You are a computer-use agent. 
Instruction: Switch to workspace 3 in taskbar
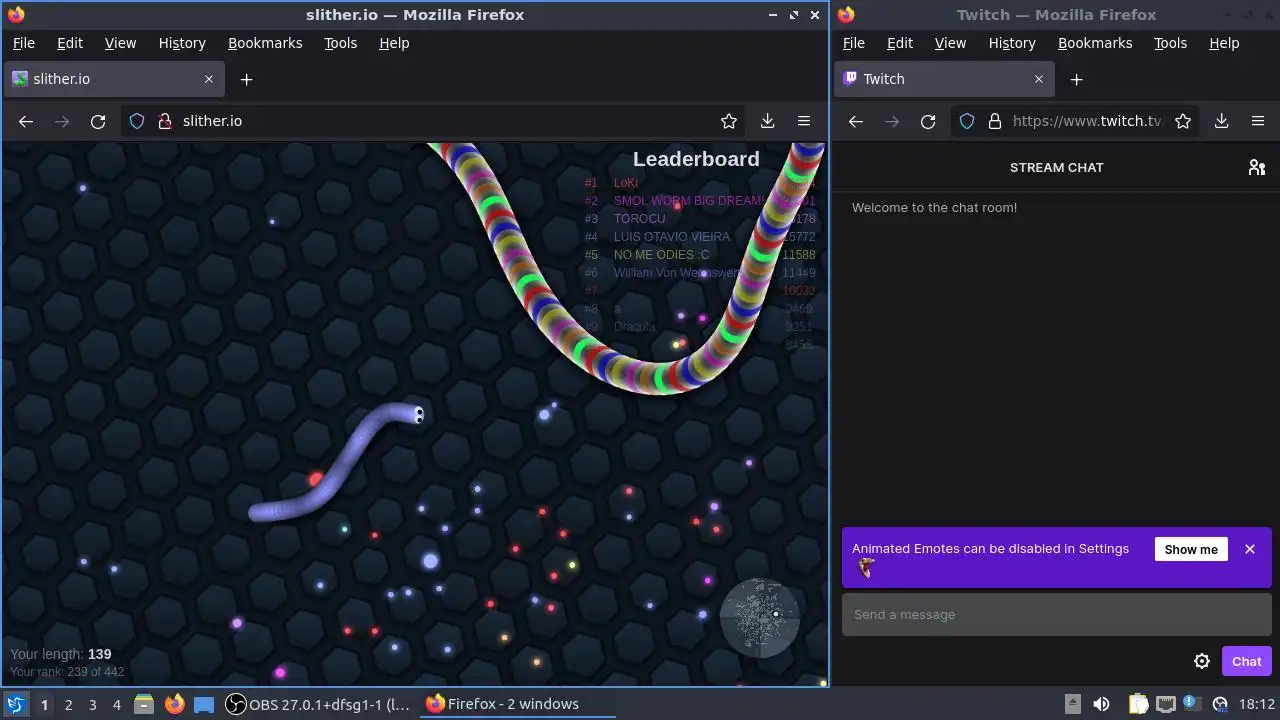click(92, 704)
